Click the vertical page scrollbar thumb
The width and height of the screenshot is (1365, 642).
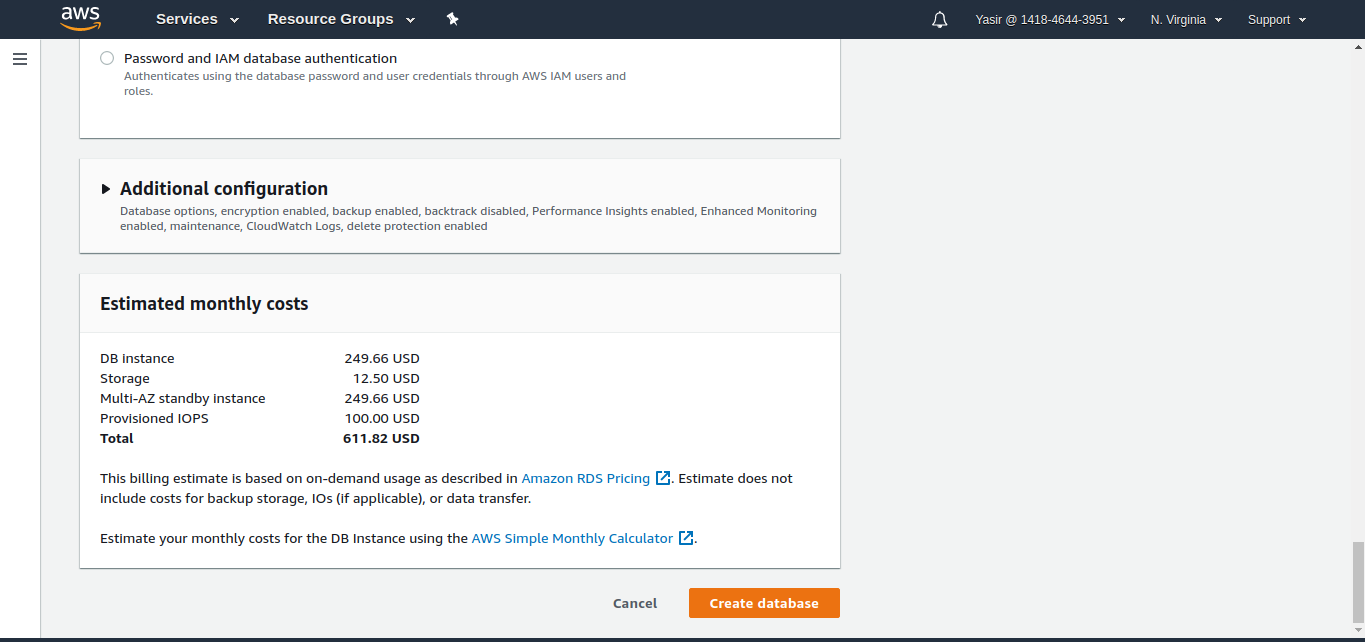point(1357,582)
